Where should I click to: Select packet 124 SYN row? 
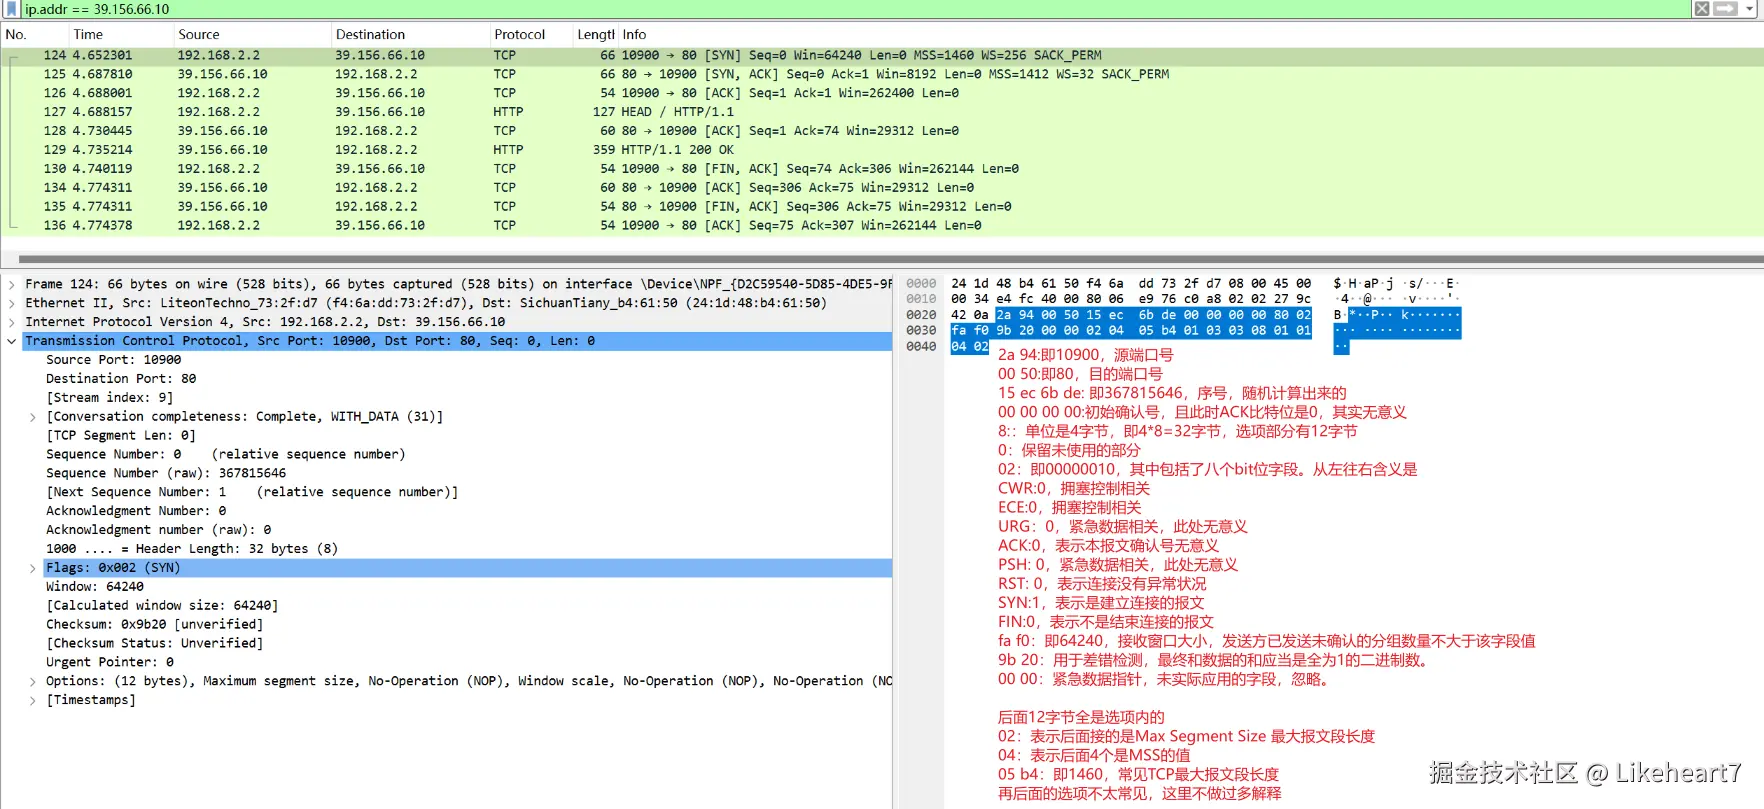pos(882,55)
